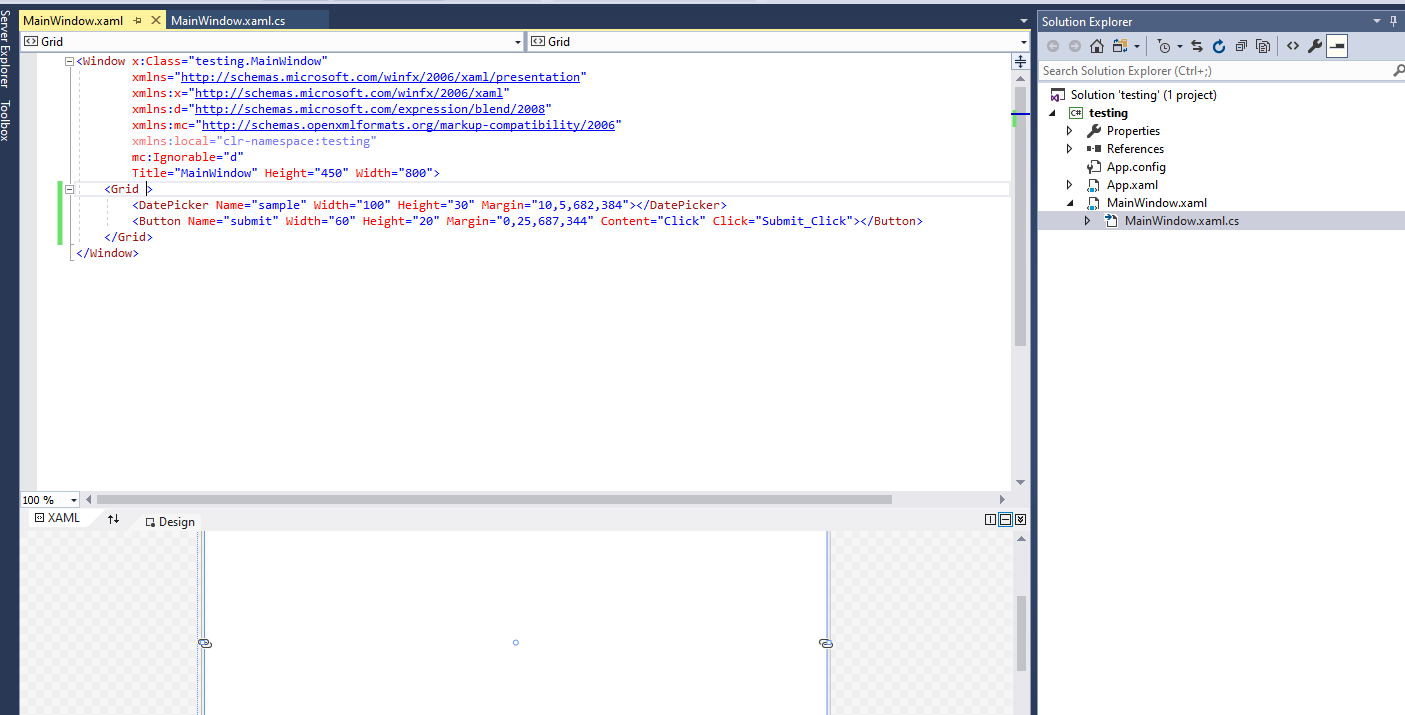Screen dimensions: 1405x715
Task: Click the Search Solution Explorer field
Action: [x=1200, y=70]
